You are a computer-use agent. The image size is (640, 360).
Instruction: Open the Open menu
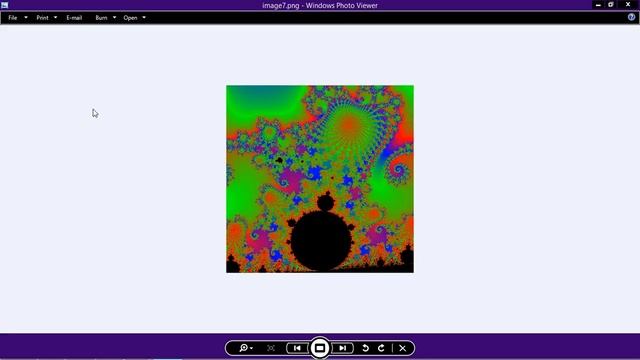tap(130, 18)
